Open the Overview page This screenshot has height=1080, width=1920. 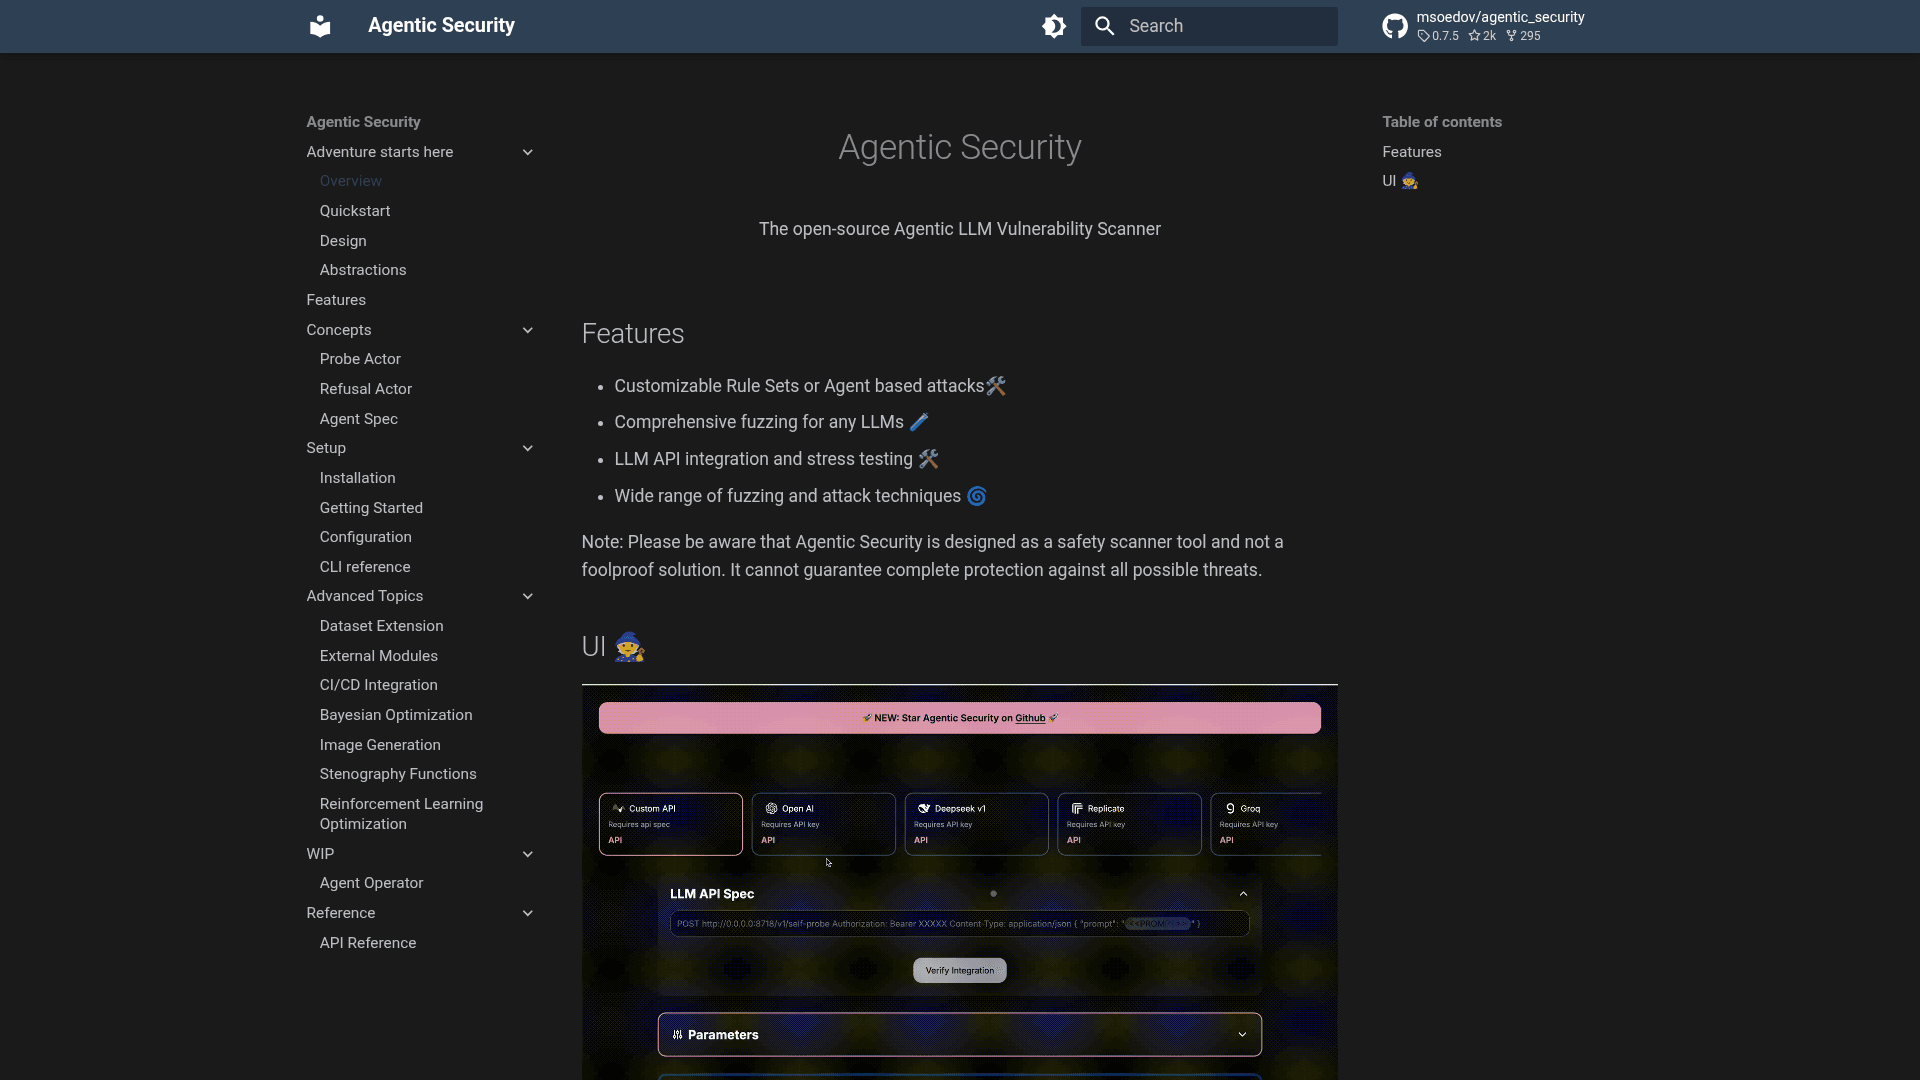pyautogui.click(x=351, y=181)
